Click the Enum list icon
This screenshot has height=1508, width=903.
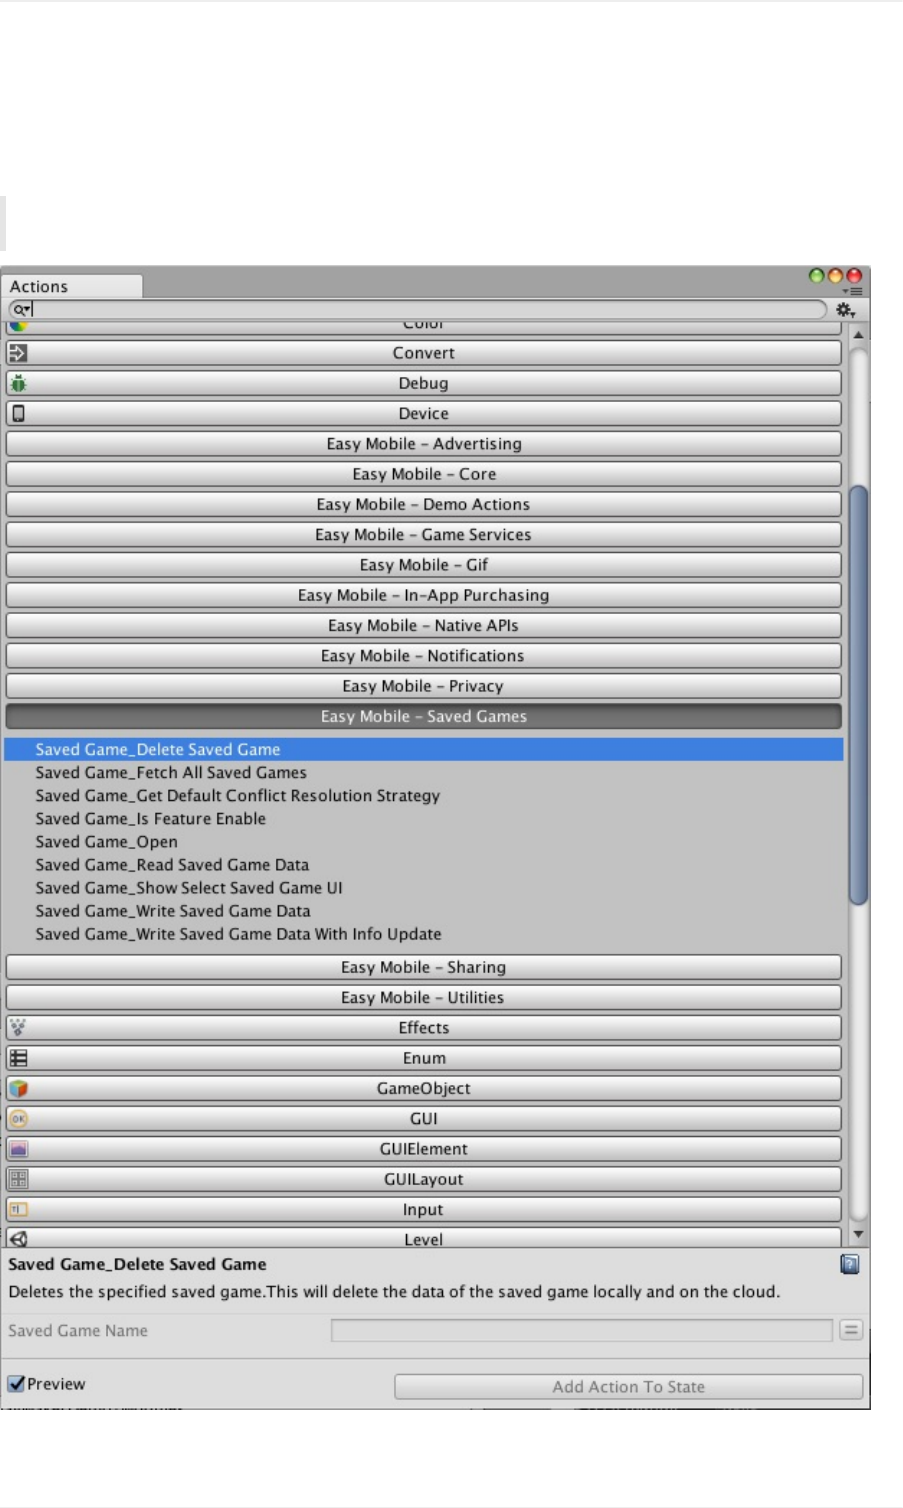pyautogui.click(x=18, y=1058)
